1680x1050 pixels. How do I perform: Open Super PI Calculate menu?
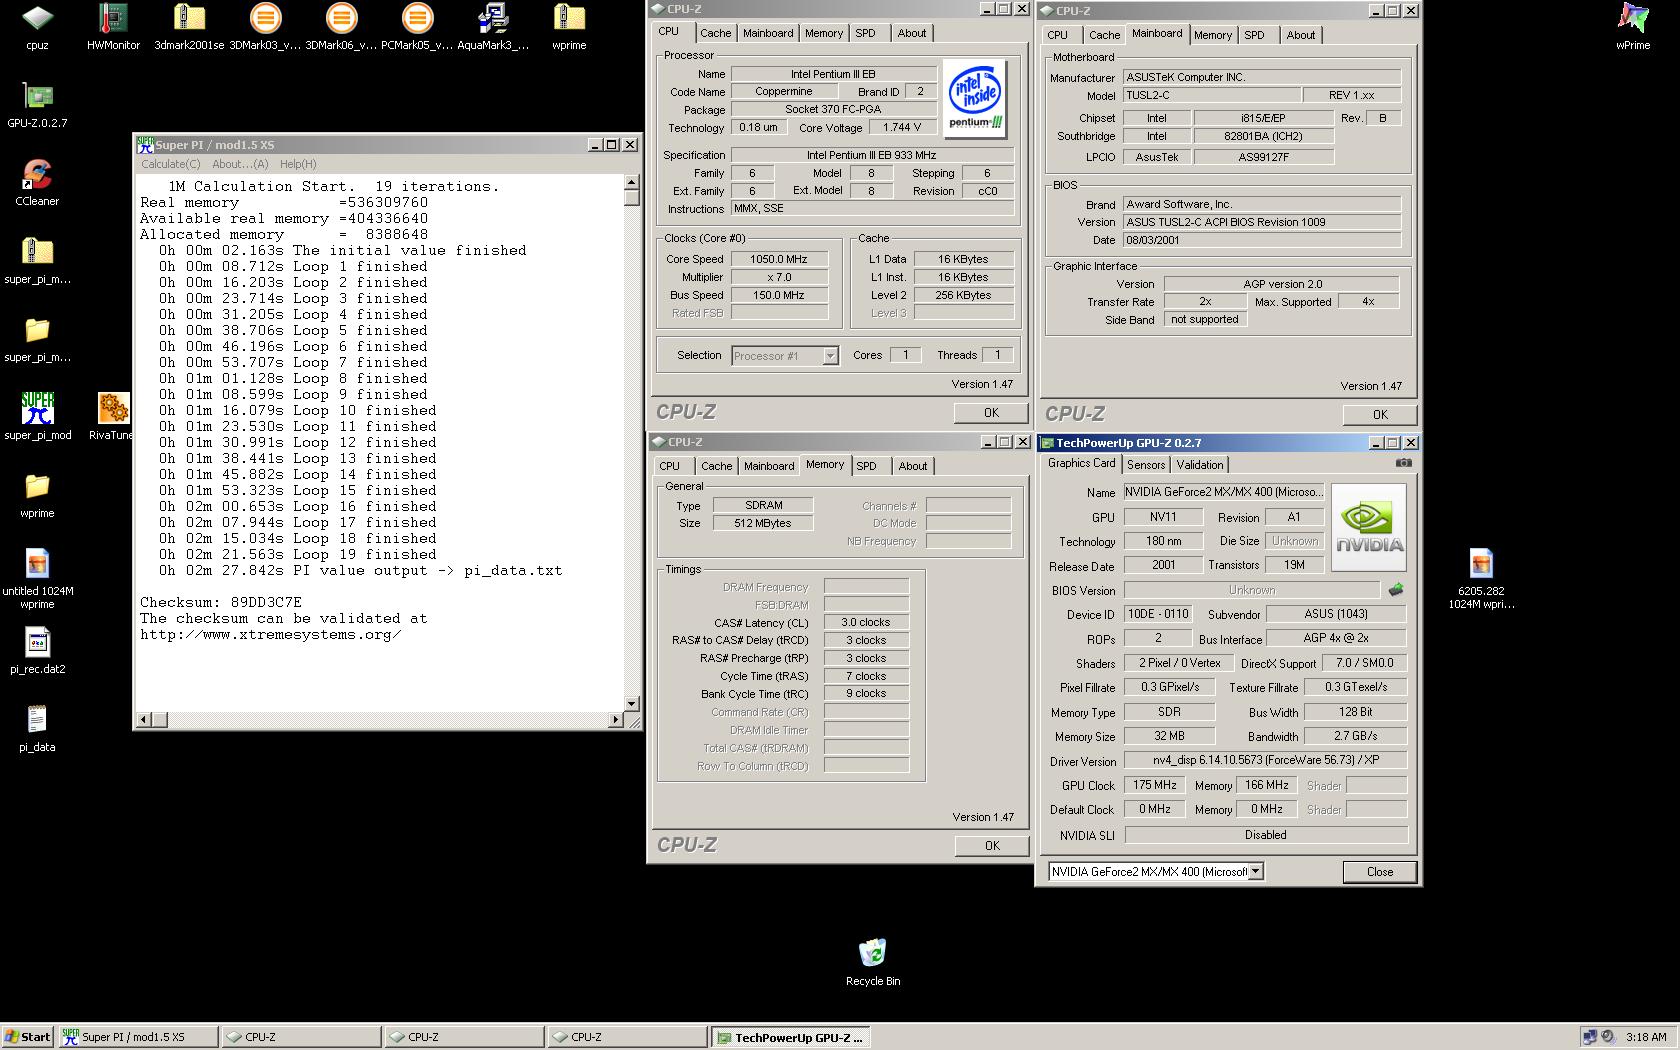coord(170,164)
